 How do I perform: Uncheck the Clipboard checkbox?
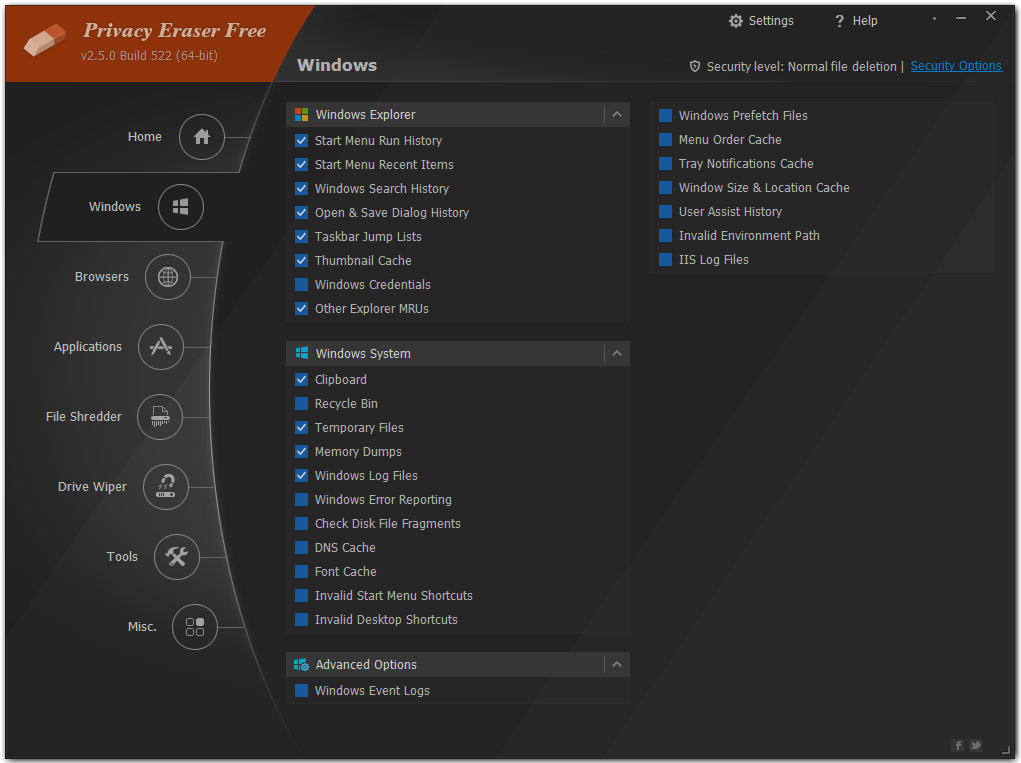tap(301, 380)
